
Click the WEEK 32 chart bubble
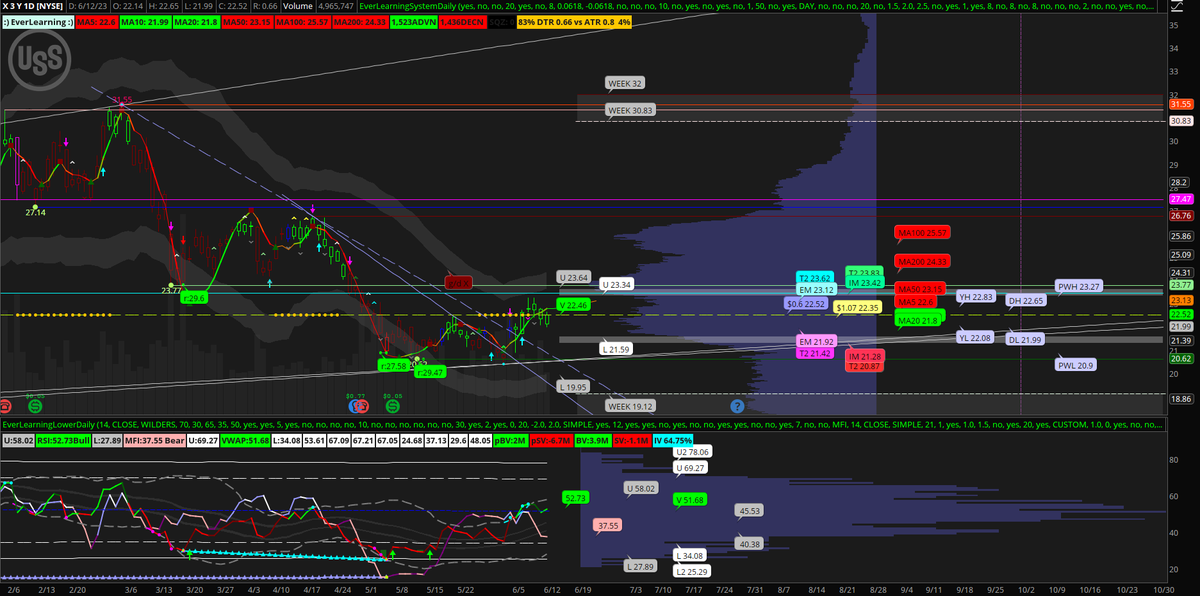coord(624,83)
